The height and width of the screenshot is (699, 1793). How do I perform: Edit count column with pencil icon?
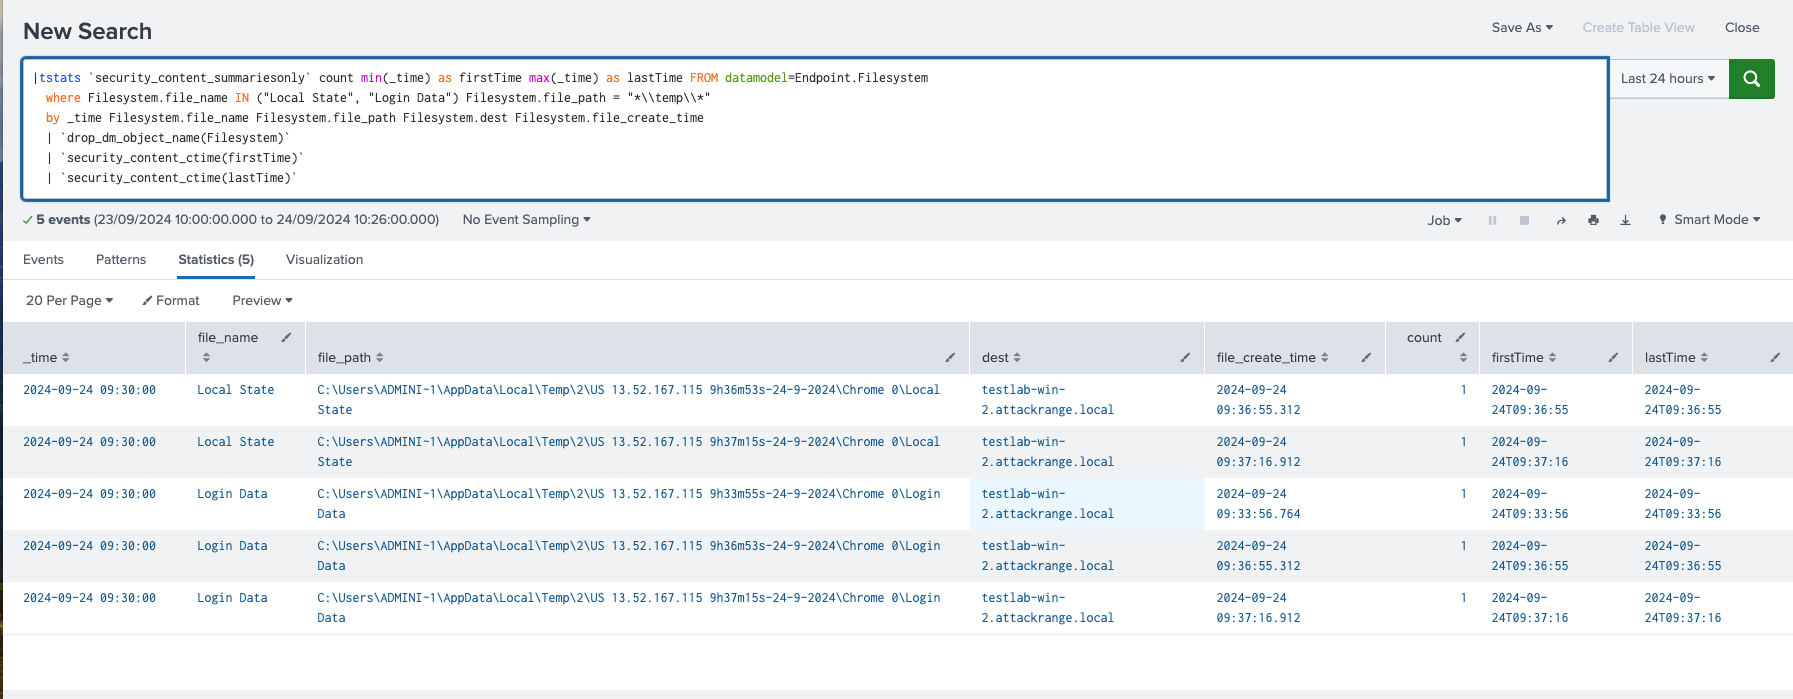[1460, 337]
